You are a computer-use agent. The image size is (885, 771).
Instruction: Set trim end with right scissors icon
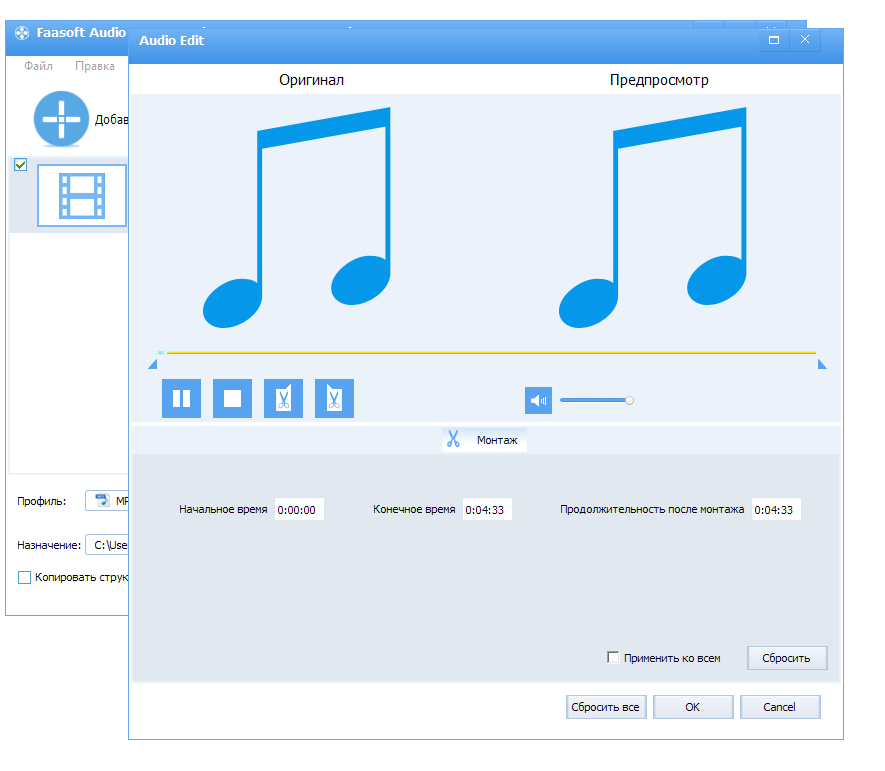click(x=334, y=398)
